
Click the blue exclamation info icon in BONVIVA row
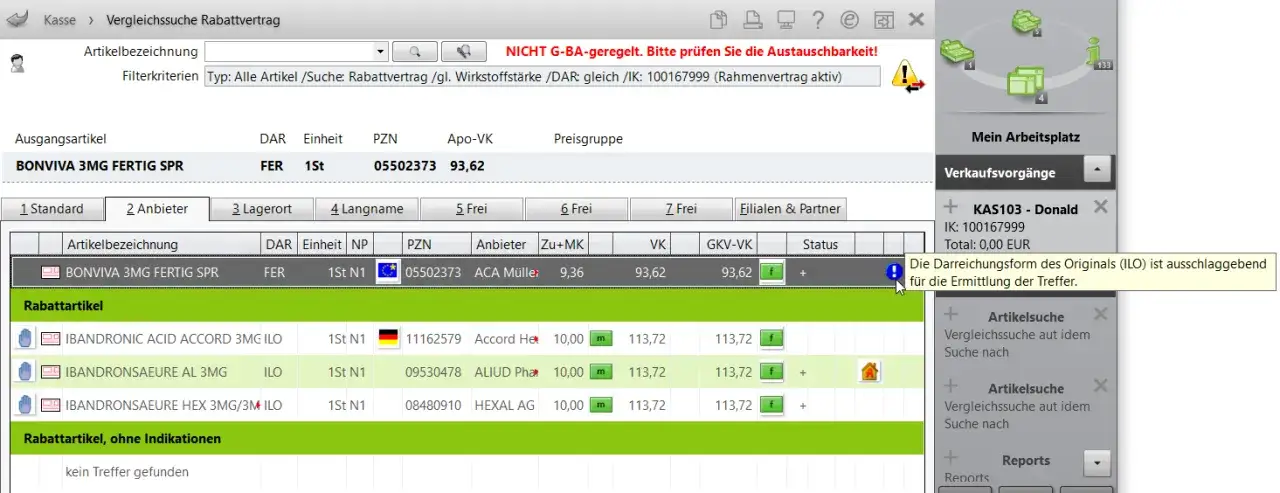(894, 272)
